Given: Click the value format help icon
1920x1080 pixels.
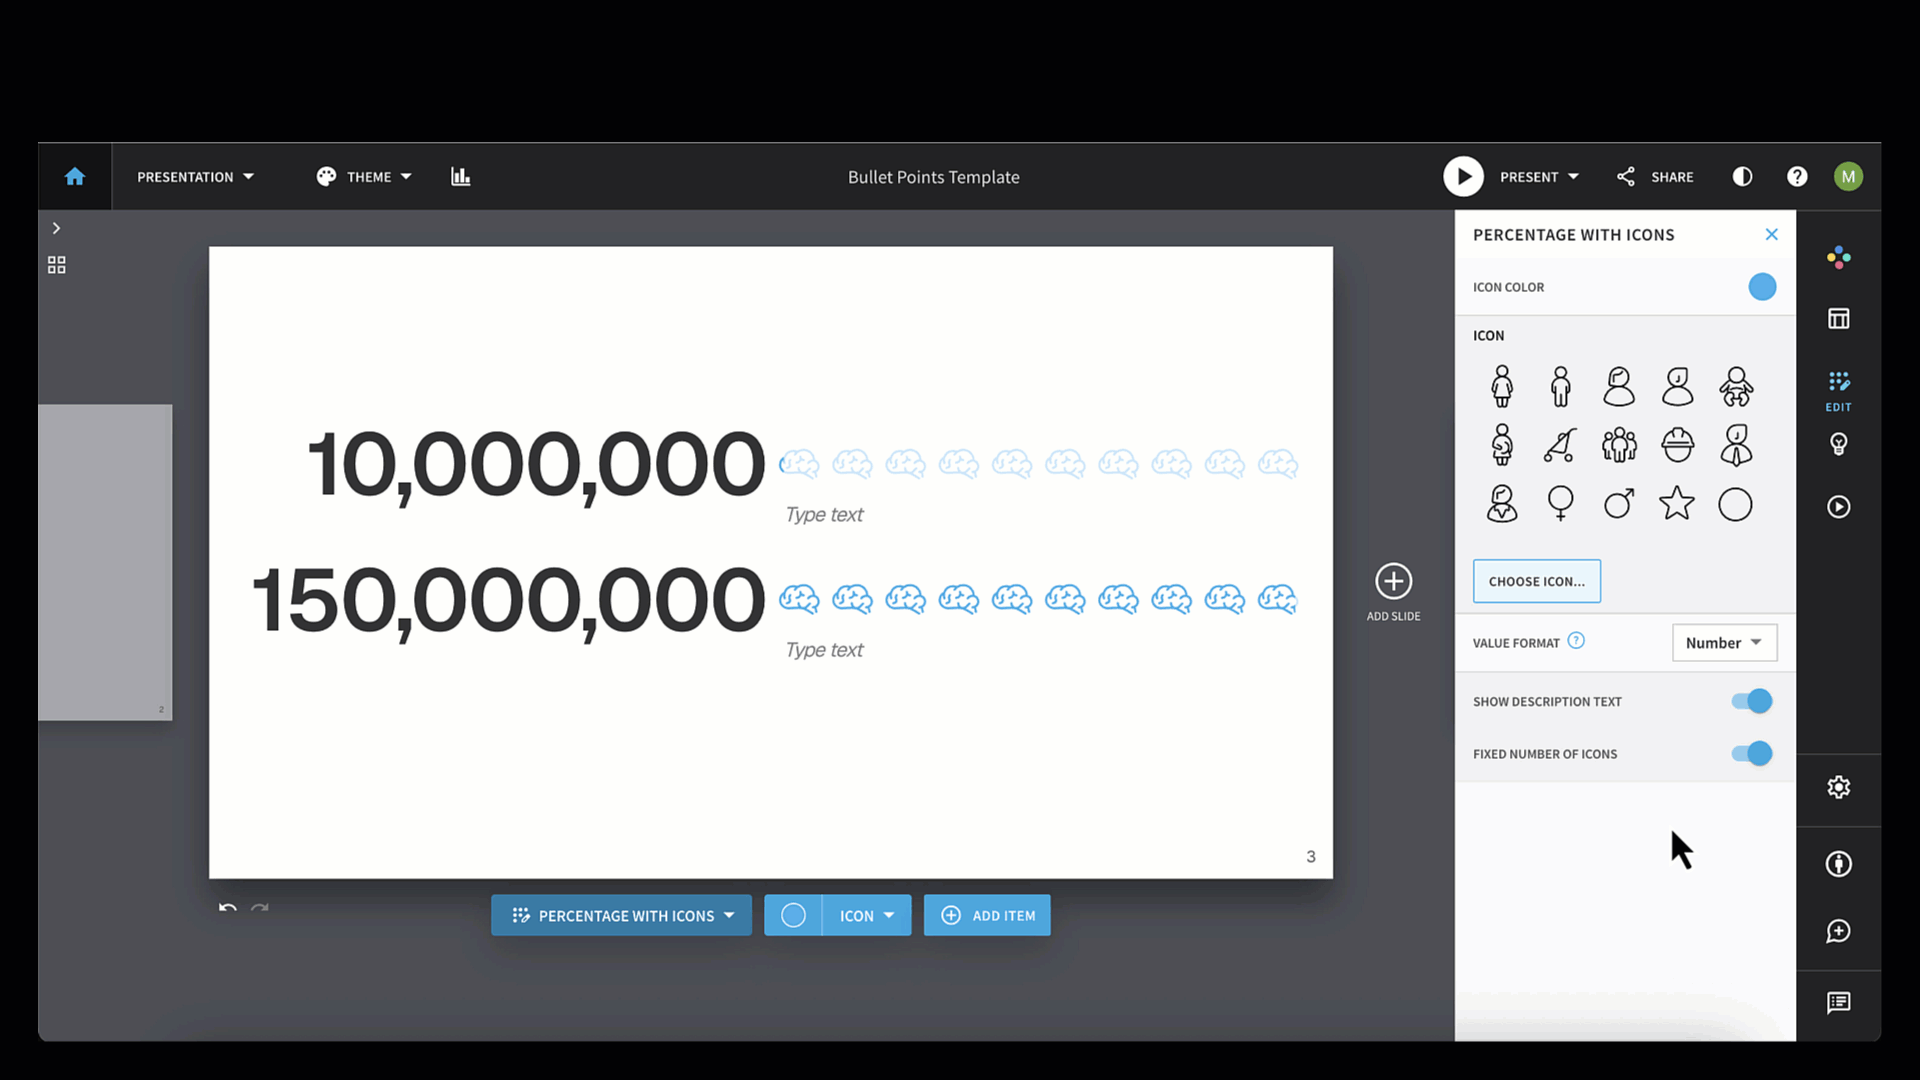Looking at the screenshot, I should click(x=1576, y=641).
